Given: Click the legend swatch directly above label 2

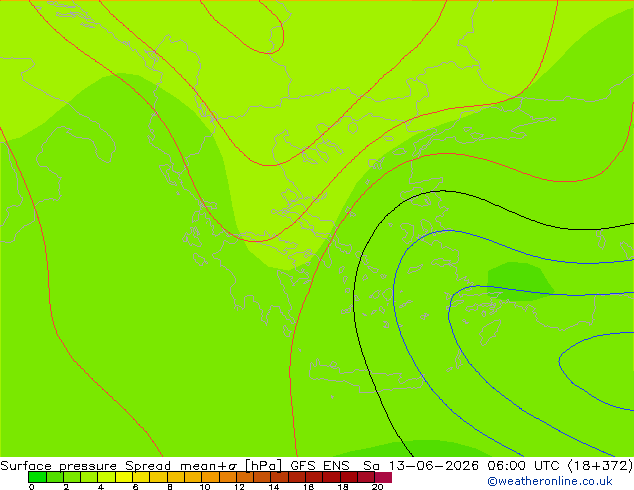Looking at the screenshot, I should (72, 477).
